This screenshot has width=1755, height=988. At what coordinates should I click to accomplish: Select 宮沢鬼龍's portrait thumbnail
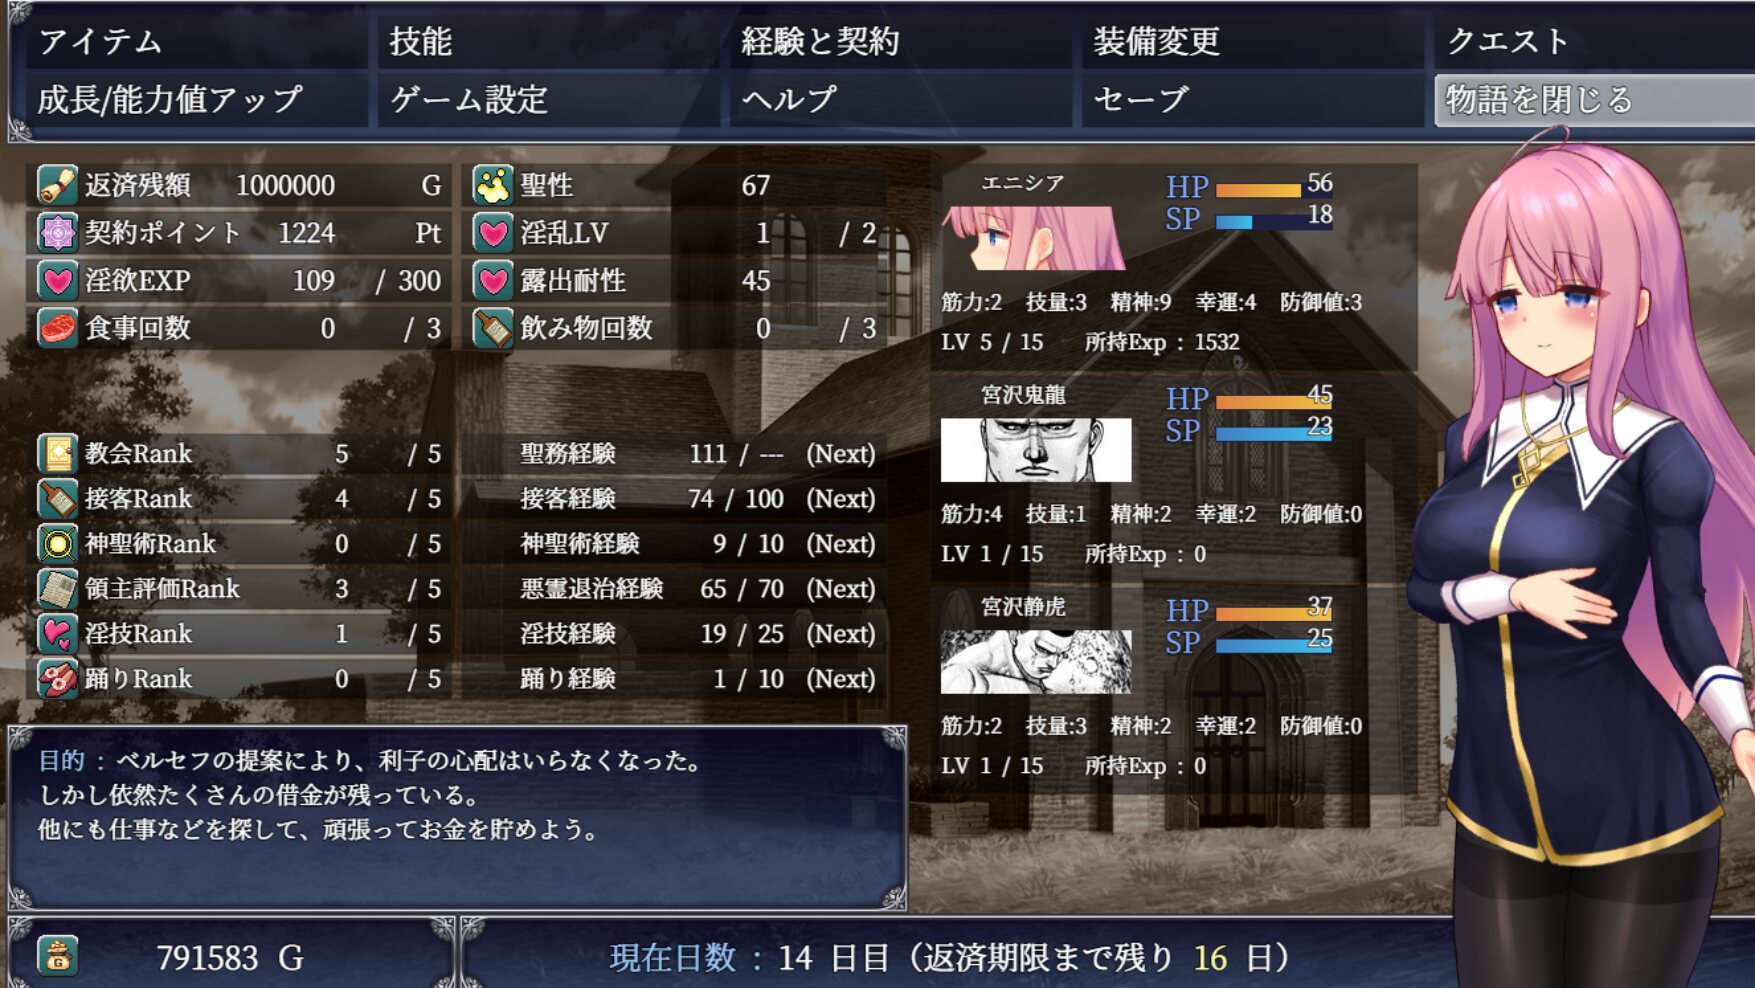pyautogui.click(x=1036, y=450)
